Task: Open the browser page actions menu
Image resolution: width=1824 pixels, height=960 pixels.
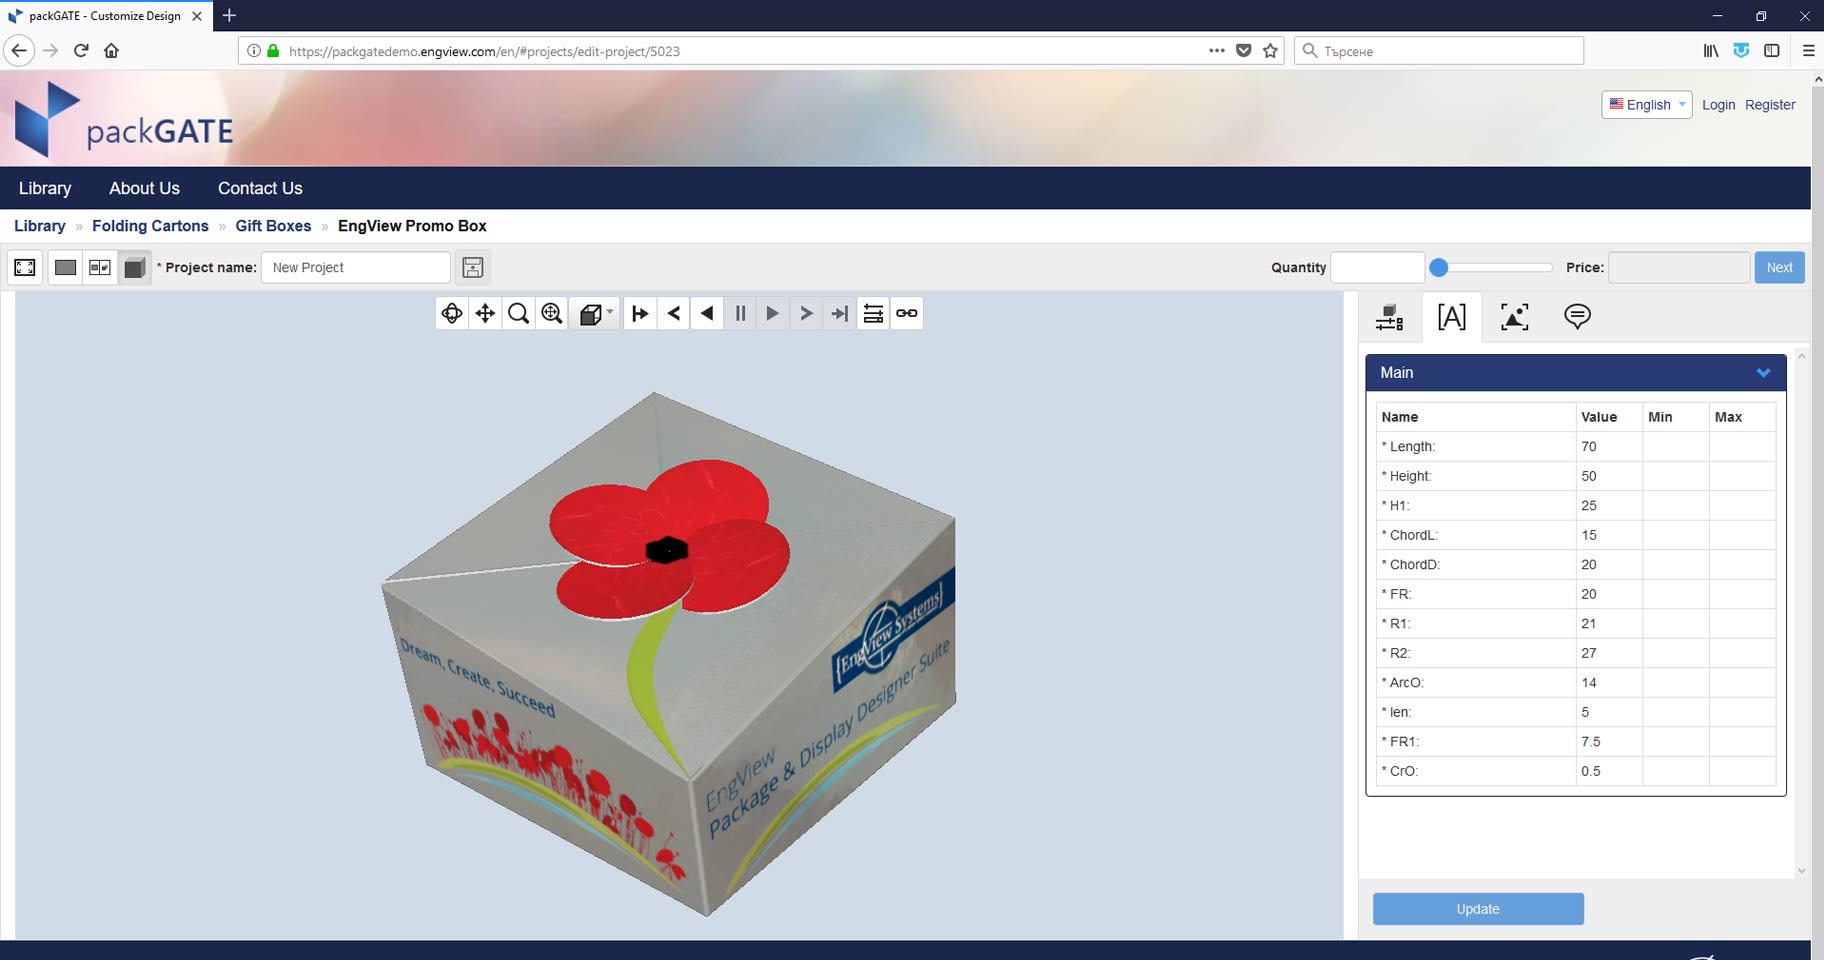Action: 1216,51
